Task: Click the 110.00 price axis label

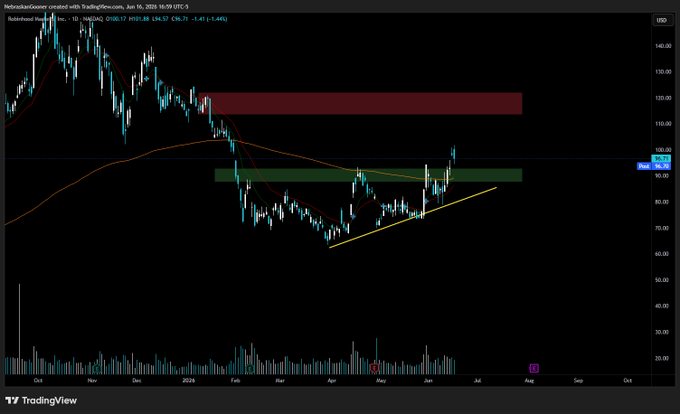Action: pyautogui.click(x=663, y=124)
